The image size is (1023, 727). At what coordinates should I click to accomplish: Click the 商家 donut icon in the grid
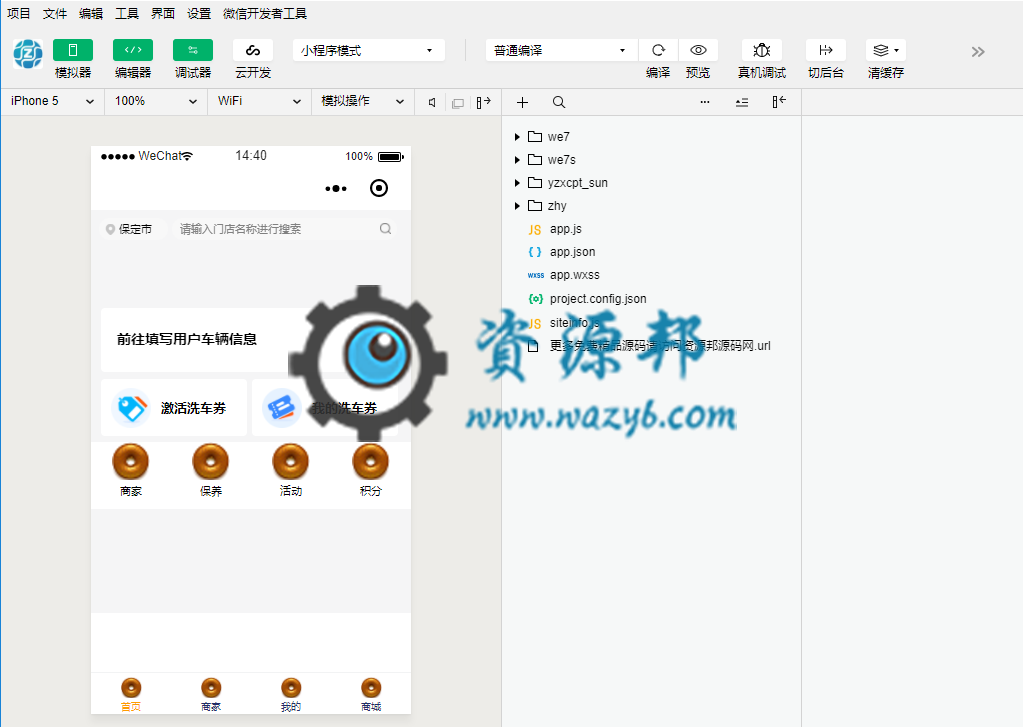pos(130,462)
